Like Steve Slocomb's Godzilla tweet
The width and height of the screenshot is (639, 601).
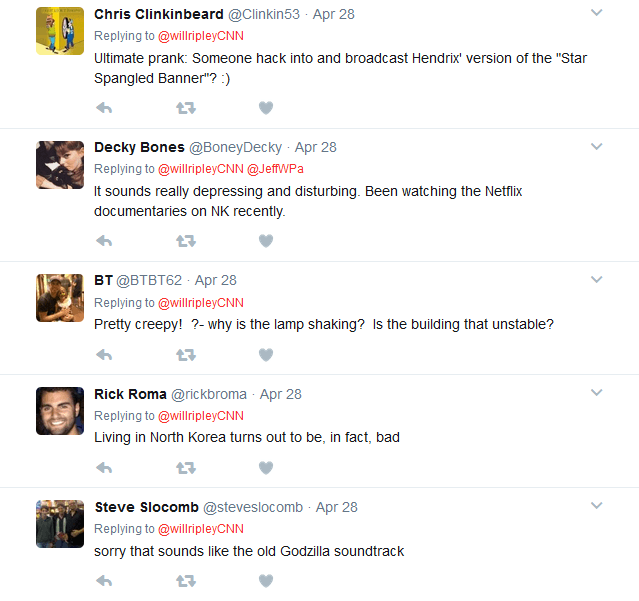(x=266, y=580)
